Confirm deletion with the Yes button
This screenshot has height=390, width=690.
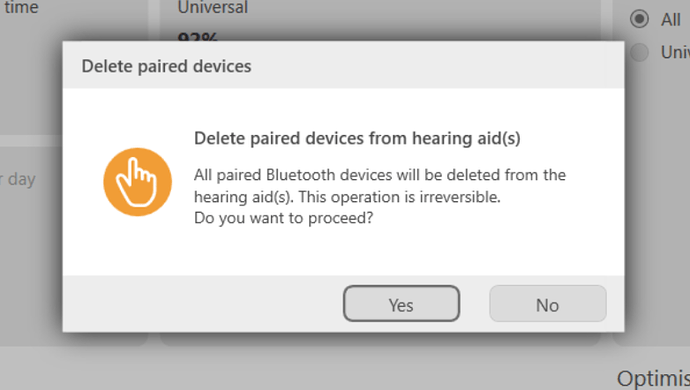pyautogui.click(x=401, y=304)
